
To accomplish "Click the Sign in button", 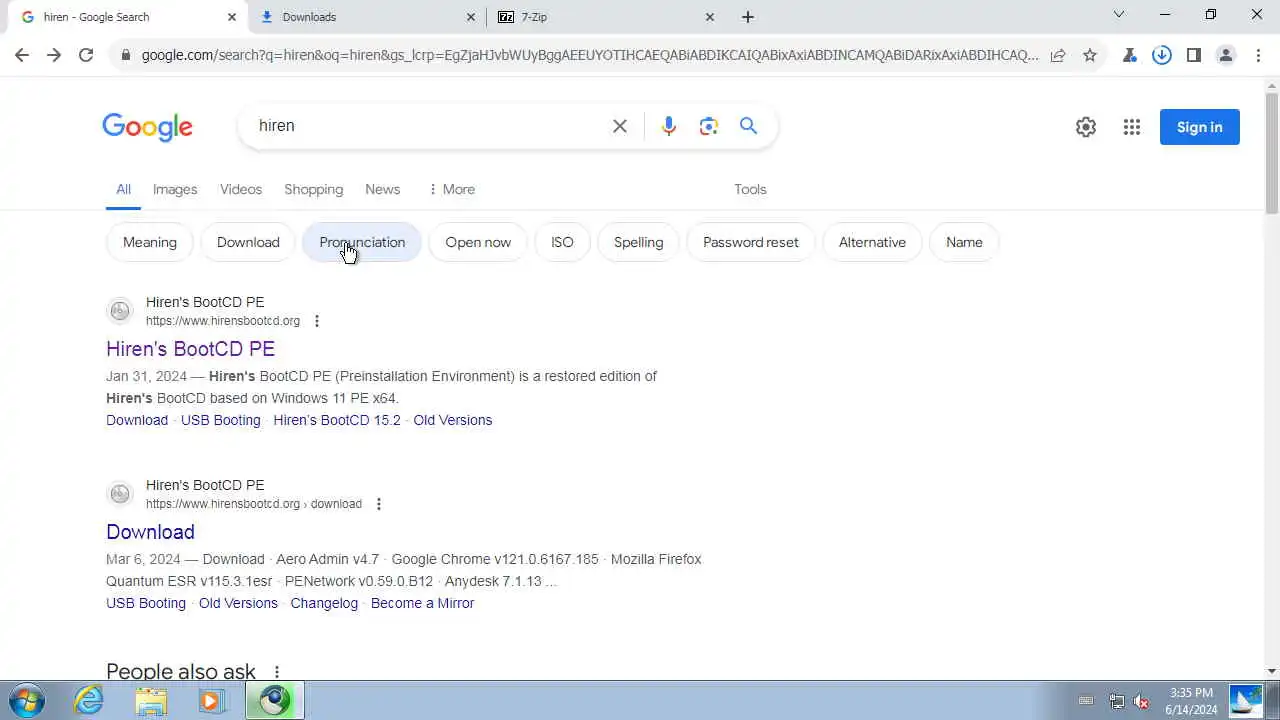I will tap(1200, 127).
